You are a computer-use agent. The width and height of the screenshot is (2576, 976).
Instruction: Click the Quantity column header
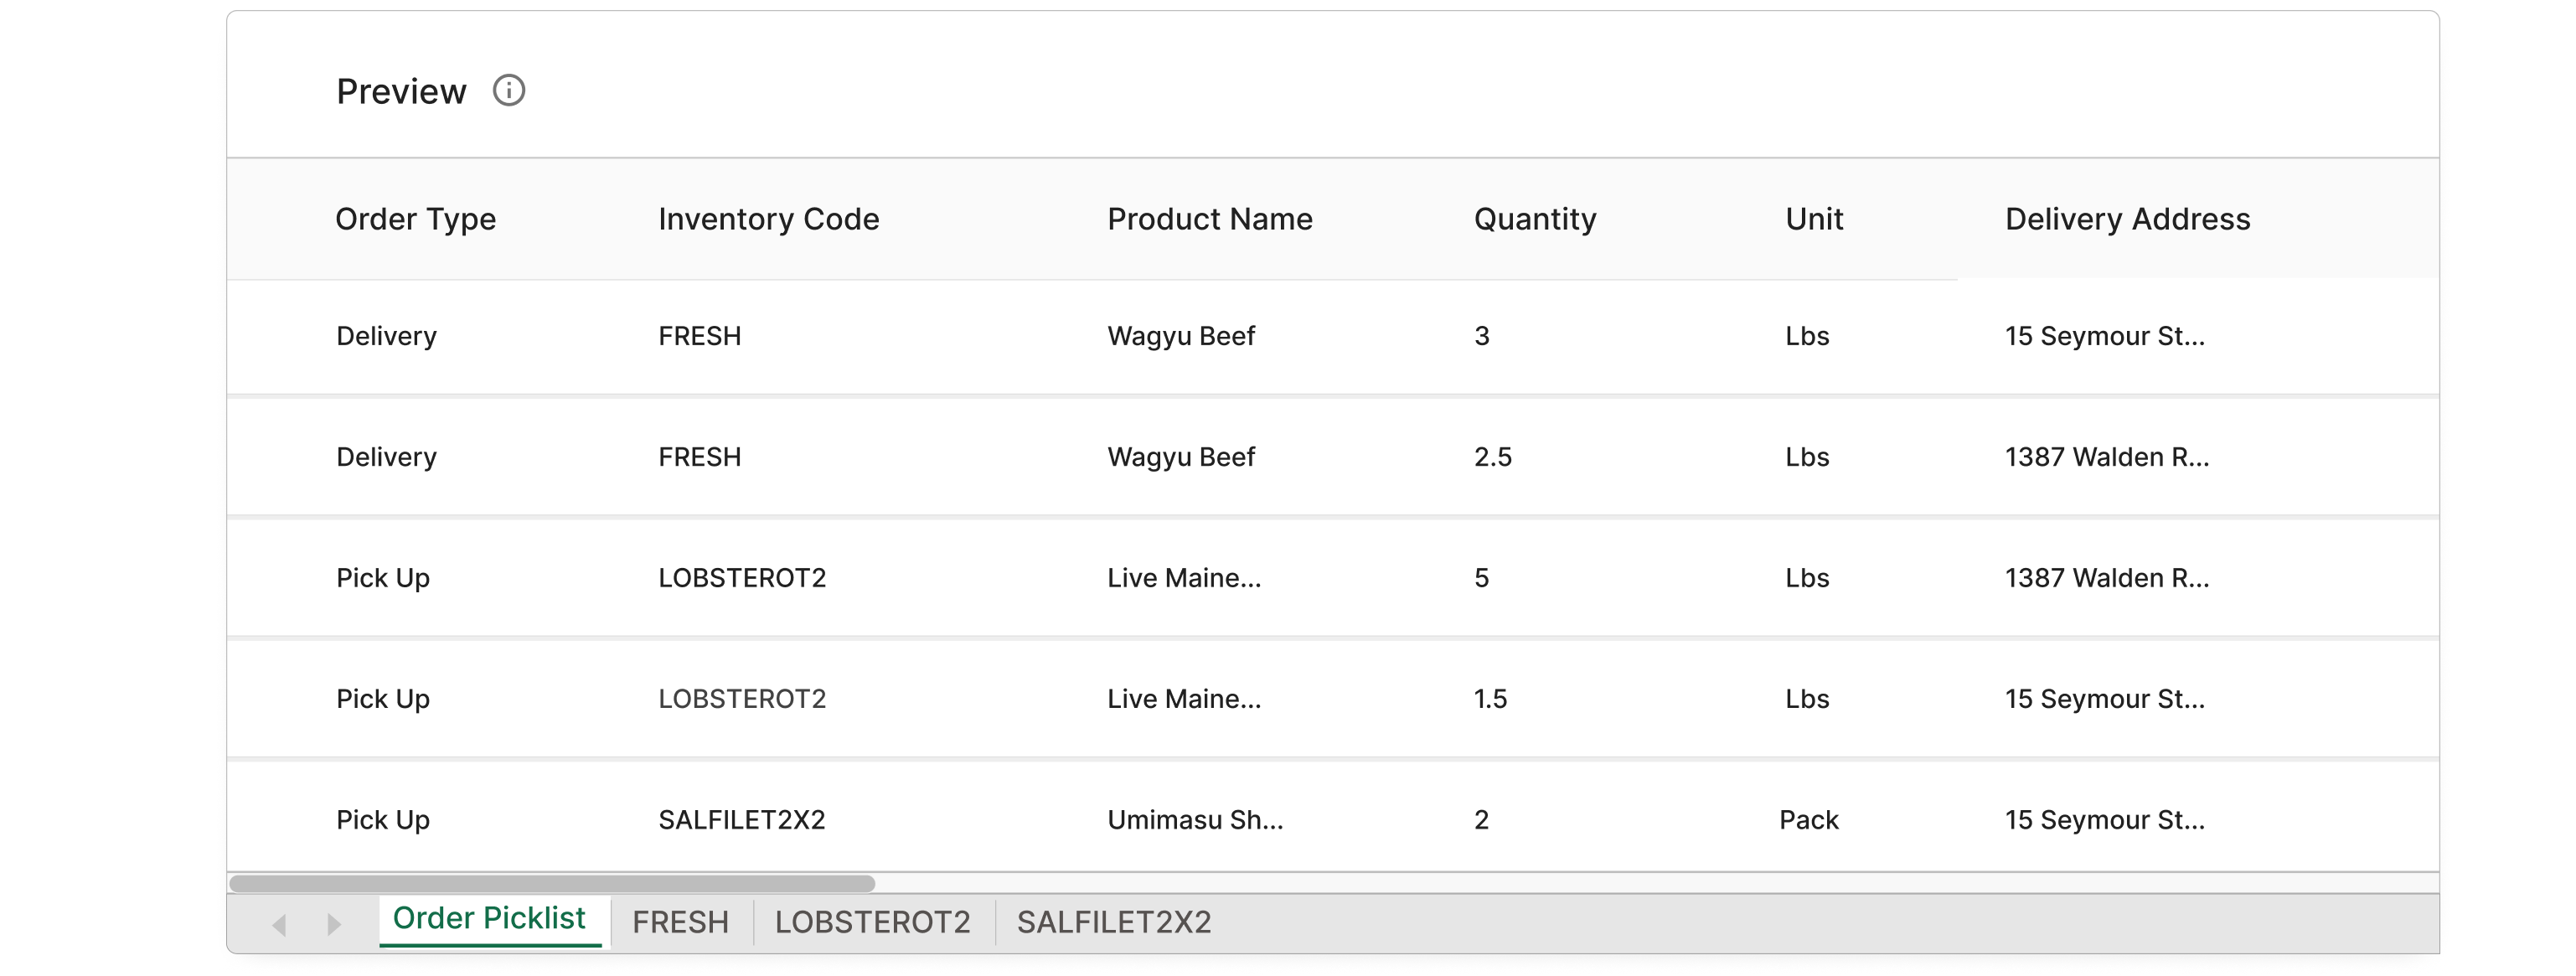(1535, 219)
